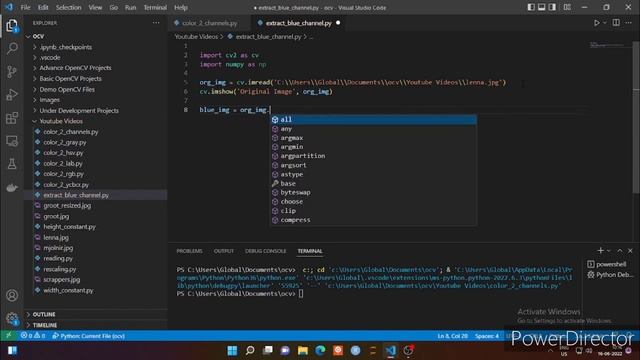Open Windows Start button in taskbar

pyautogui.click(x=232, y=350)
